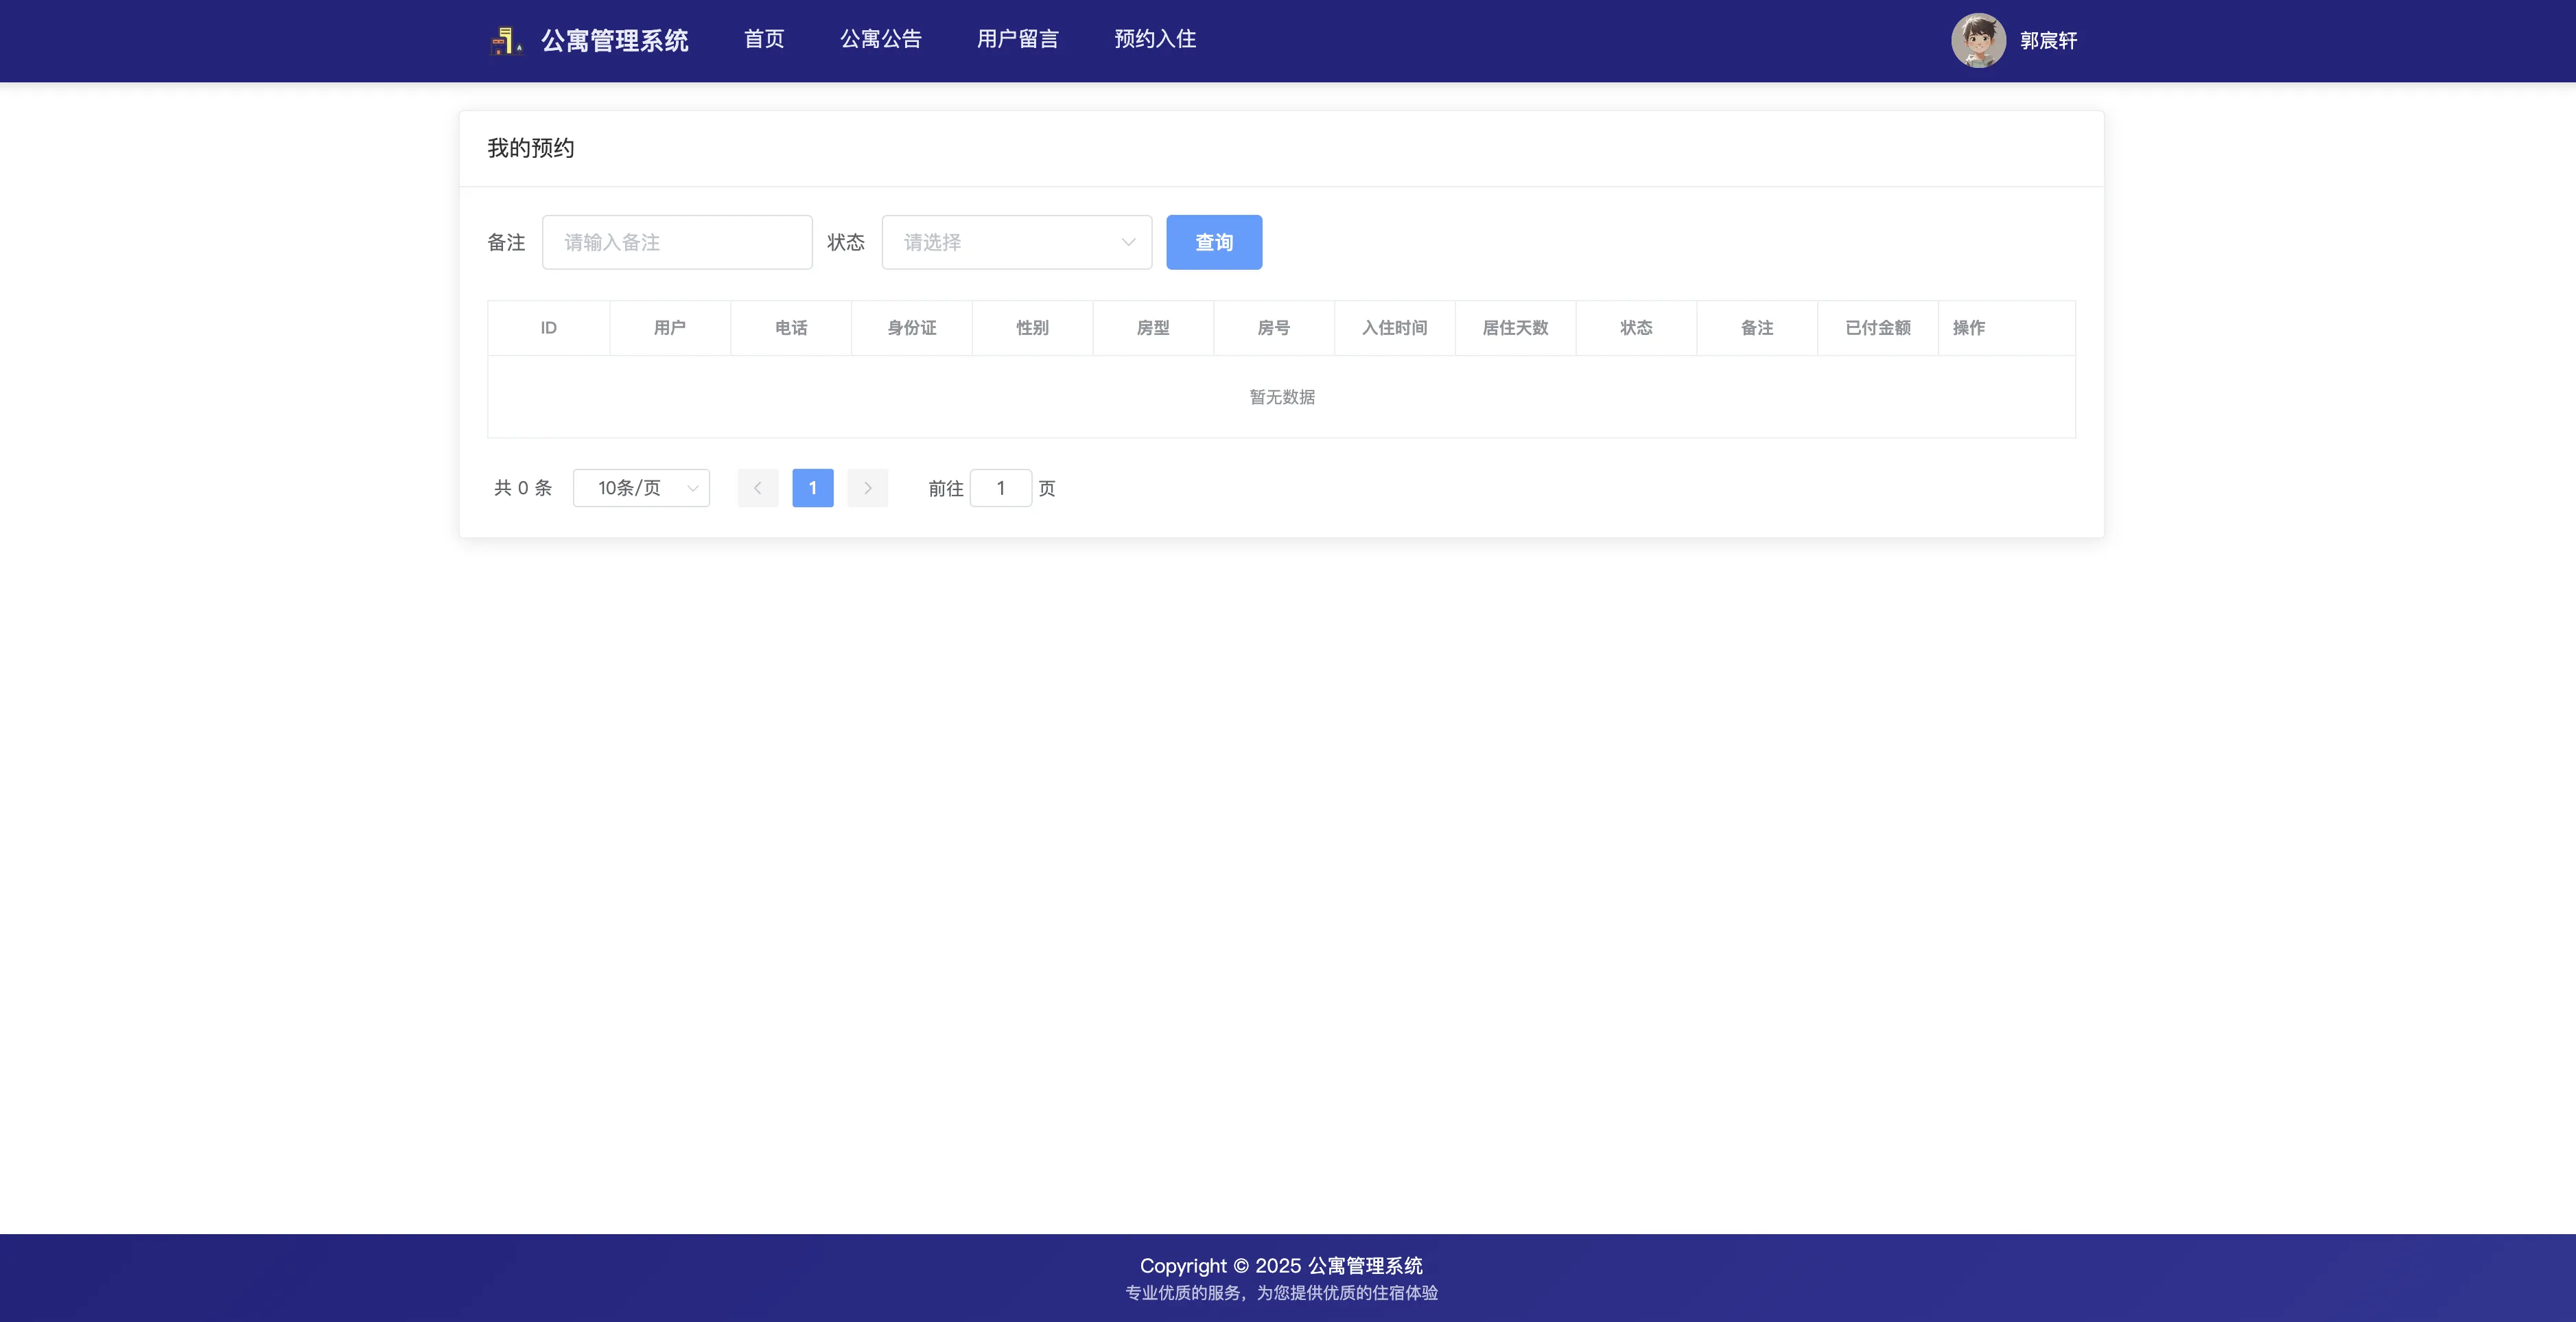The height and width of the screenshot is (1322, 2576).
Task: Go to next page arrow
Action: [x=867, y=488]
